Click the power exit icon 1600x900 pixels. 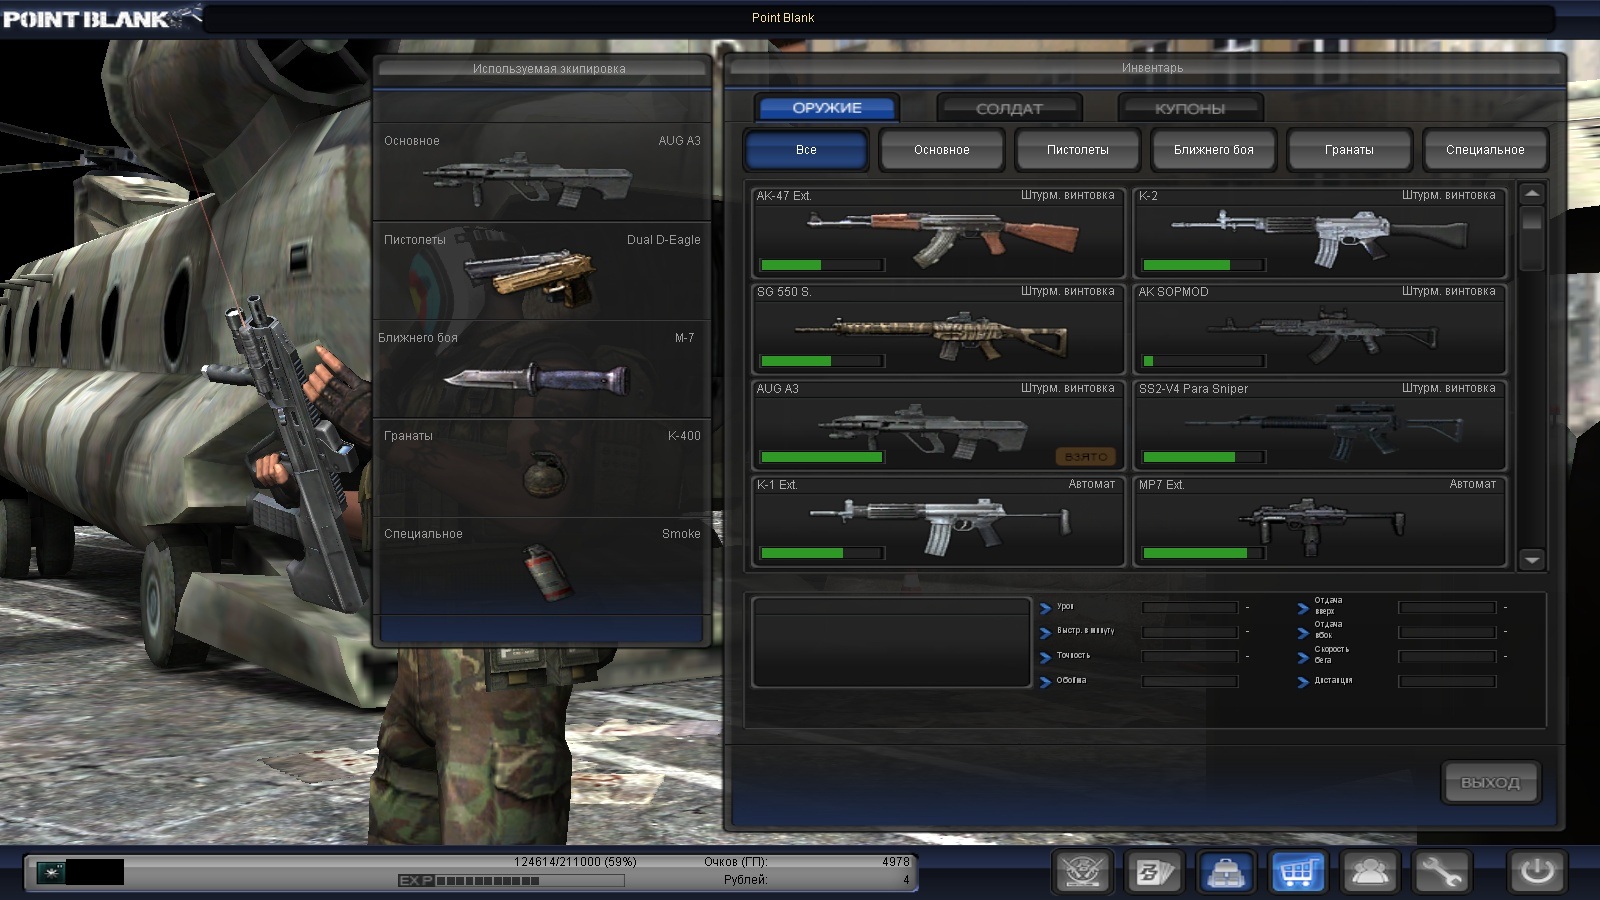1536,872
